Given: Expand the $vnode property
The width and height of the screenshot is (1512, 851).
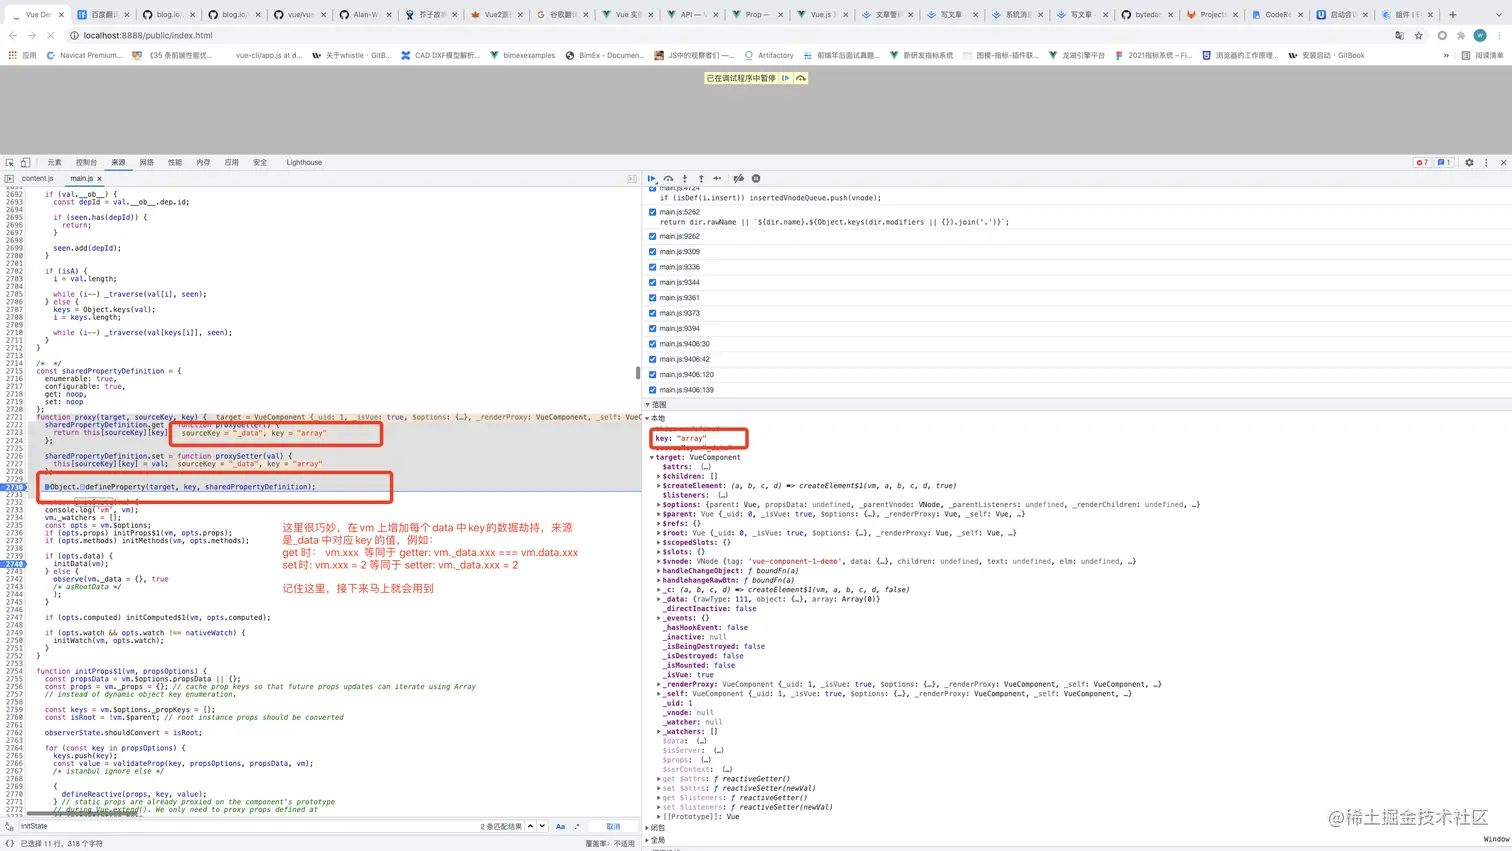Looking at the screenshot, I should tap(658, 561).
